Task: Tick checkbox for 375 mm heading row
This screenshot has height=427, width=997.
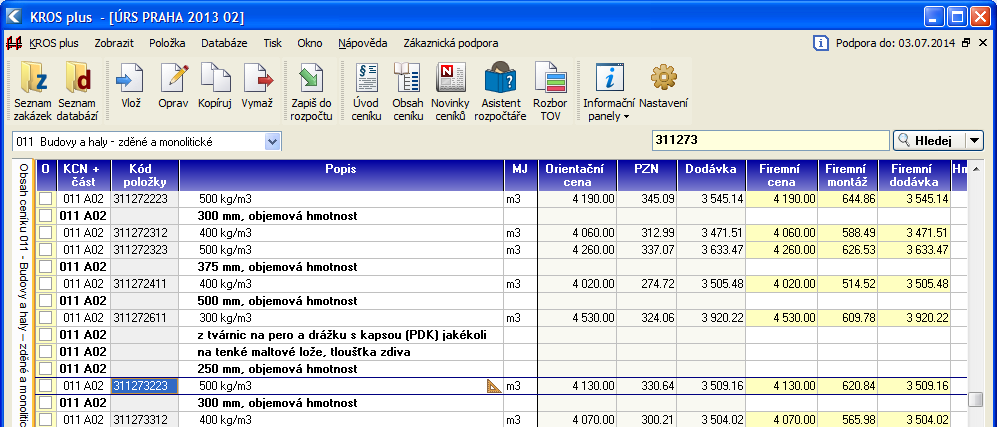Action: coord(45,267)
